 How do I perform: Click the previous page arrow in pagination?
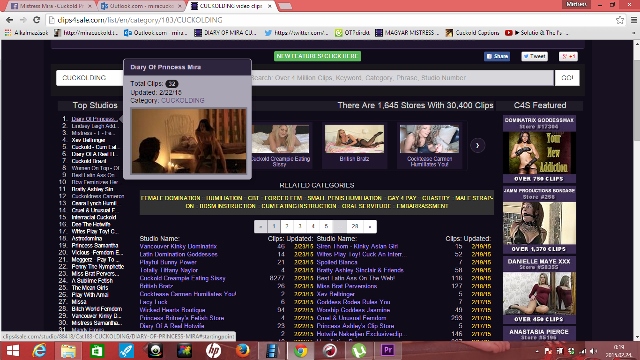[260, 226]
